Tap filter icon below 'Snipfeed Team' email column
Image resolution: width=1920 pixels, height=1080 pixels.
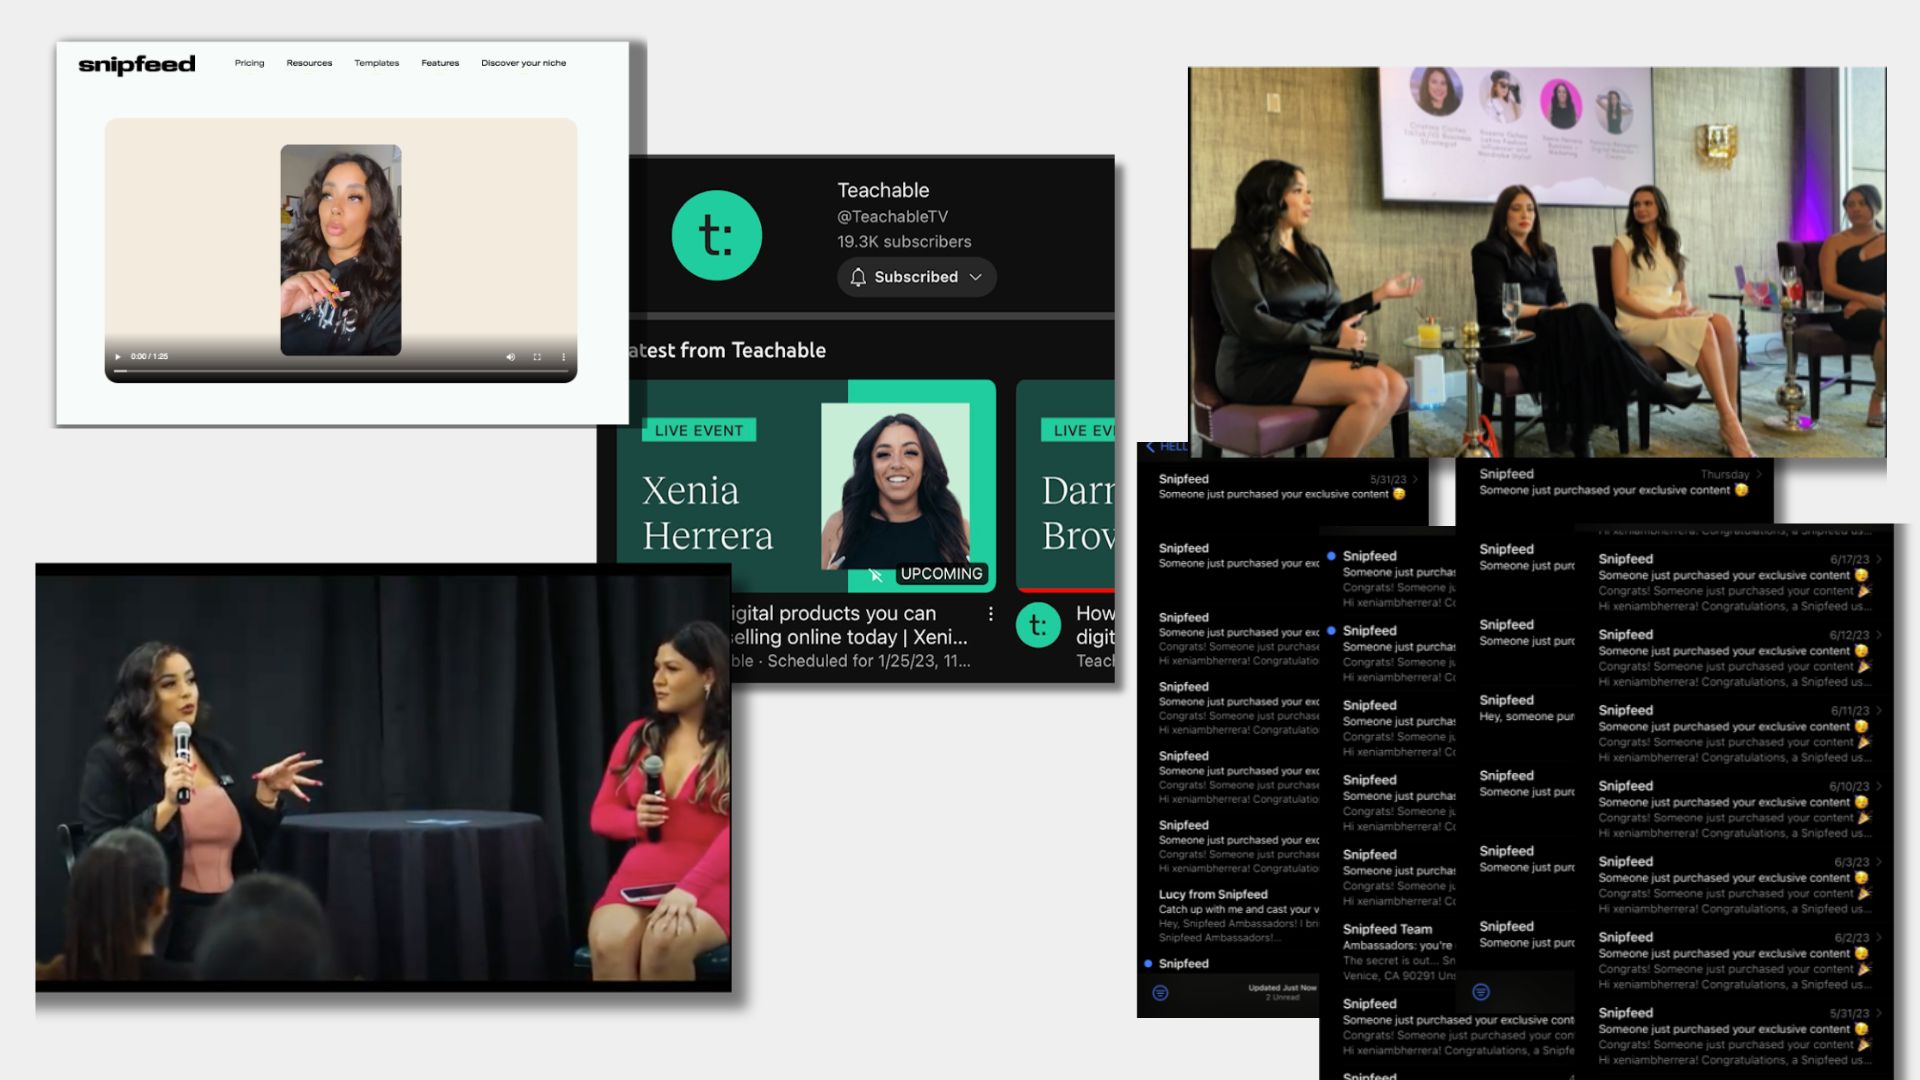(1481, 992)
